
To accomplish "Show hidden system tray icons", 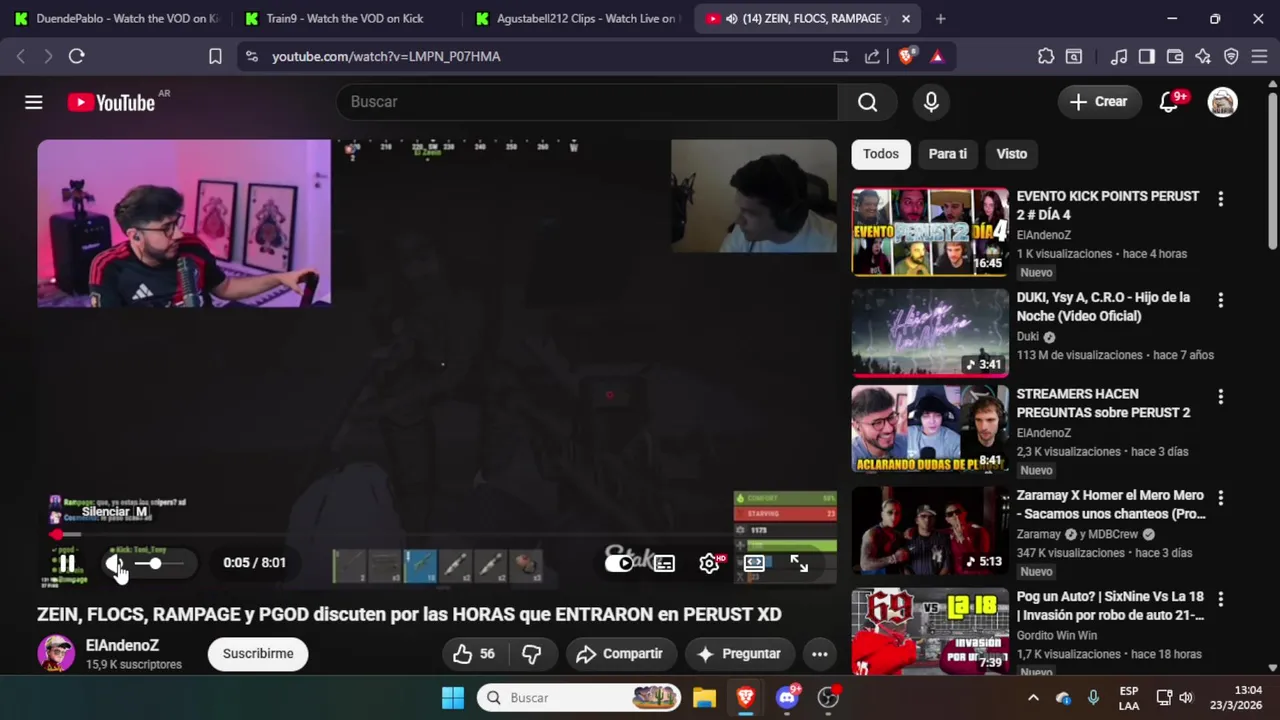I will [x=1033, y=697].
